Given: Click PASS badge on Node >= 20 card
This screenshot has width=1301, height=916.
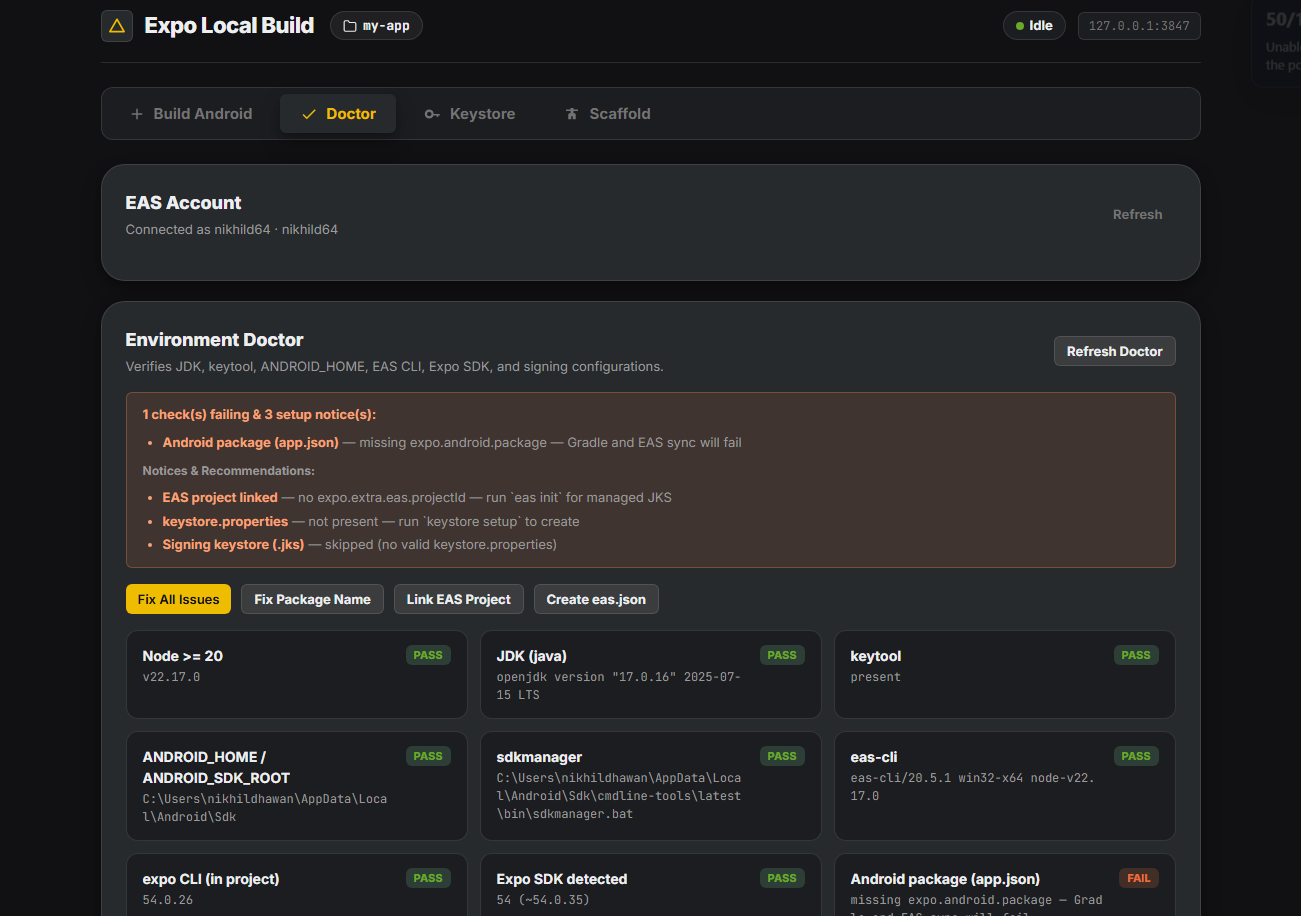Looking at the screenshot, I should click(428, 656).
